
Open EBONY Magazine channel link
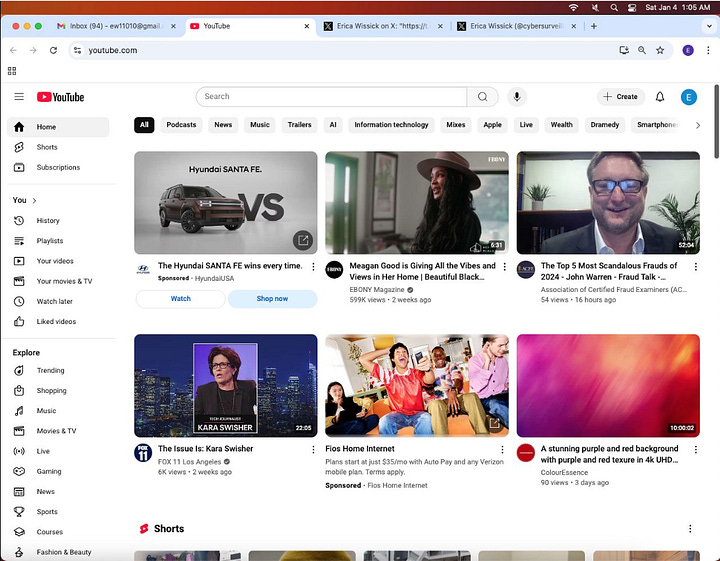[377, 290]
